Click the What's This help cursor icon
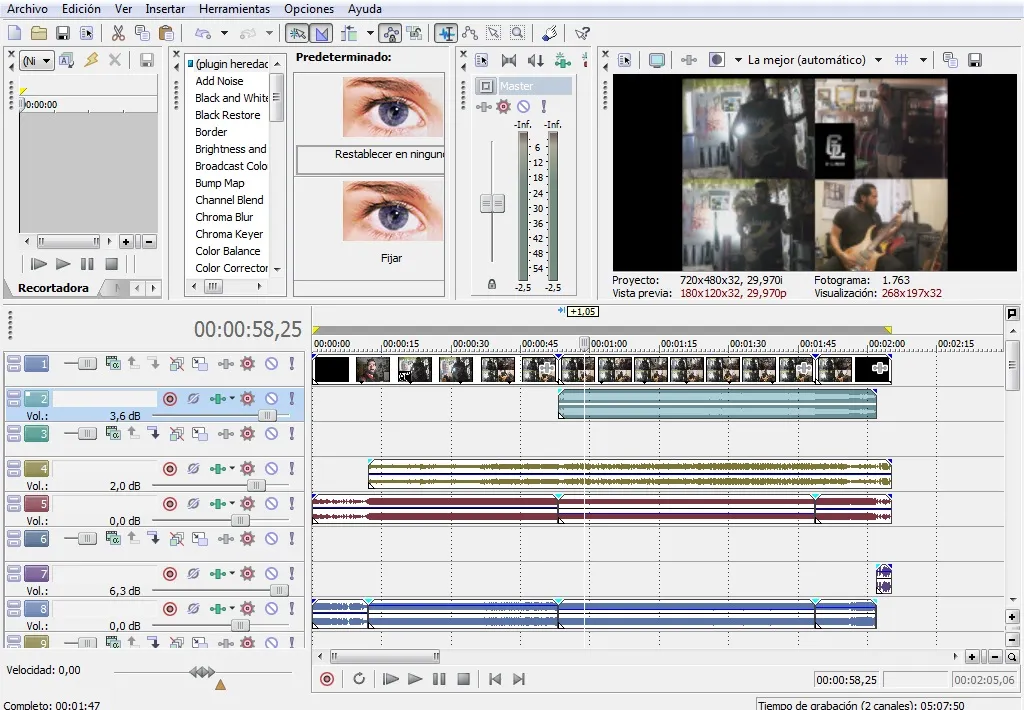 (582, 33)
